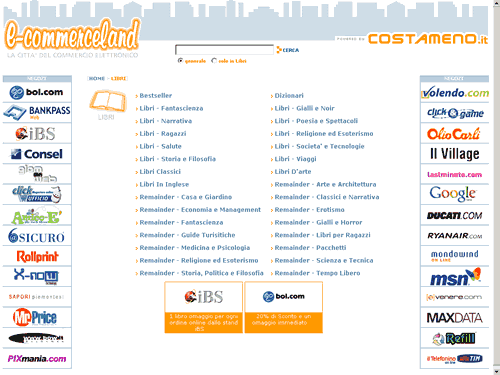This screenshot has height=375, width=500.
Task: Click the CERCA search button
Action: pyautogui.click(x=288, y=50)
